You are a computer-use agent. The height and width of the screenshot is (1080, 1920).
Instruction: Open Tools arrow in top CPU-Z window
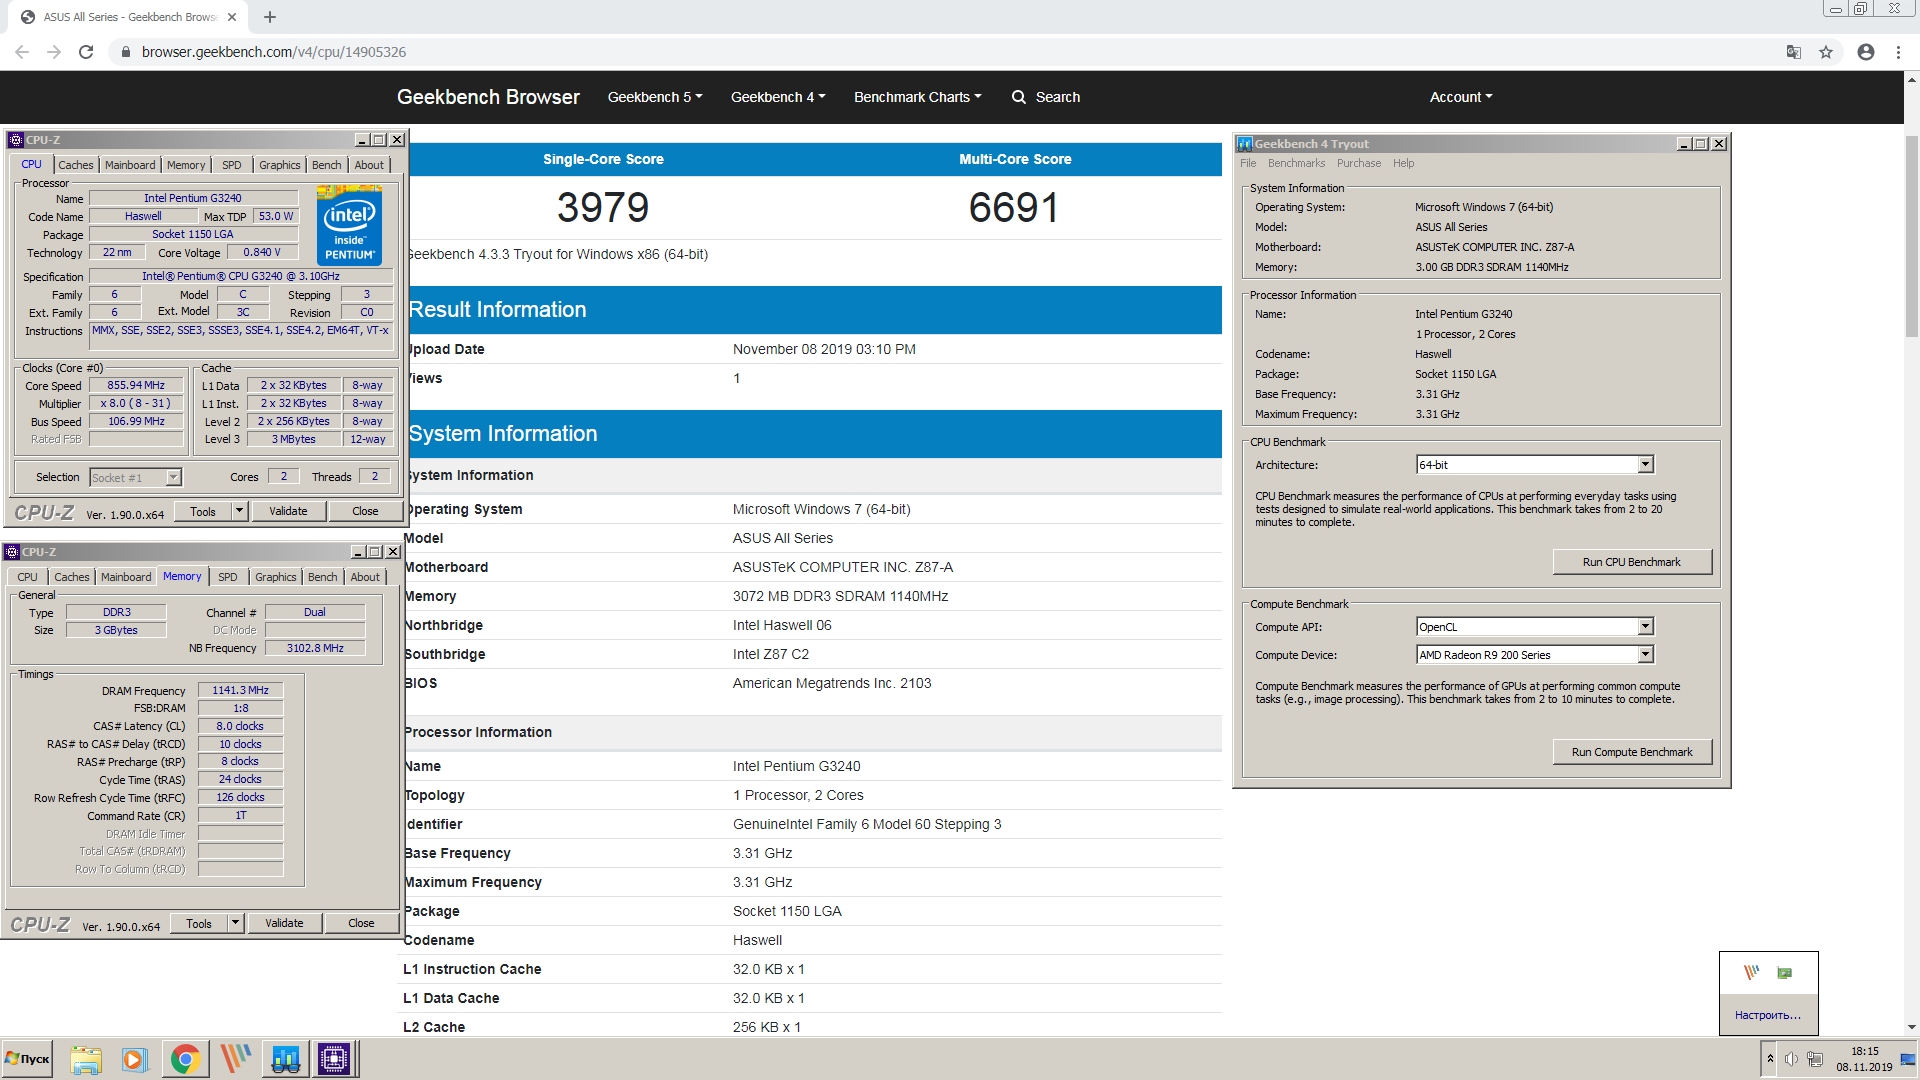coord(239,511)
